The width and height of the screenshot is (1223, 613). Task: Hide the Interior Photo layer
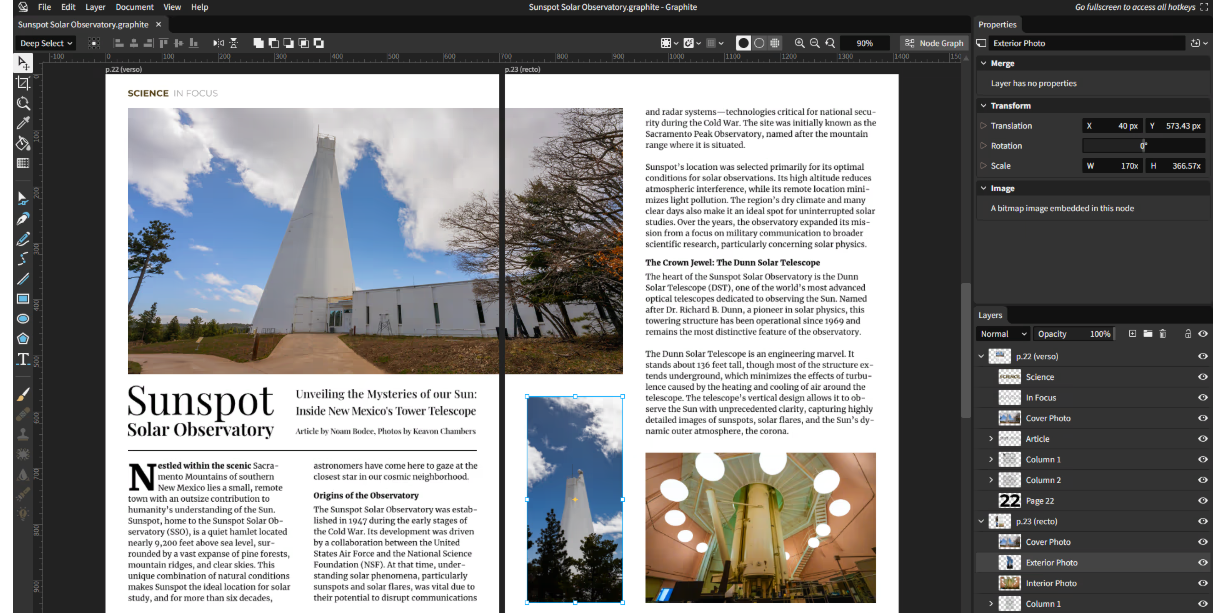pyautogui.click(x=1202, y=583)
